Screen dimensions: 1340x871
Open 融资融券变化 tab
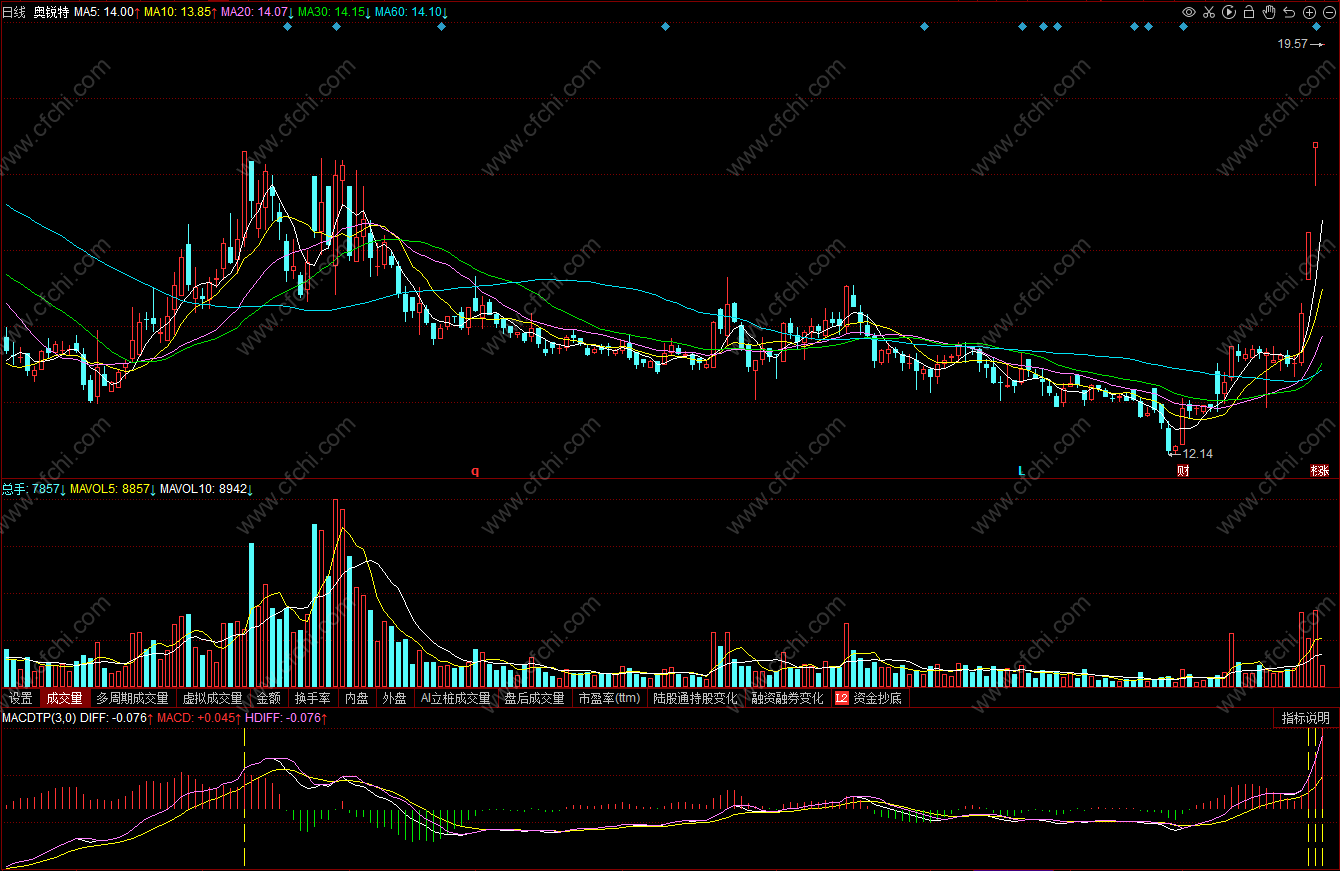(x=787, y=698)
